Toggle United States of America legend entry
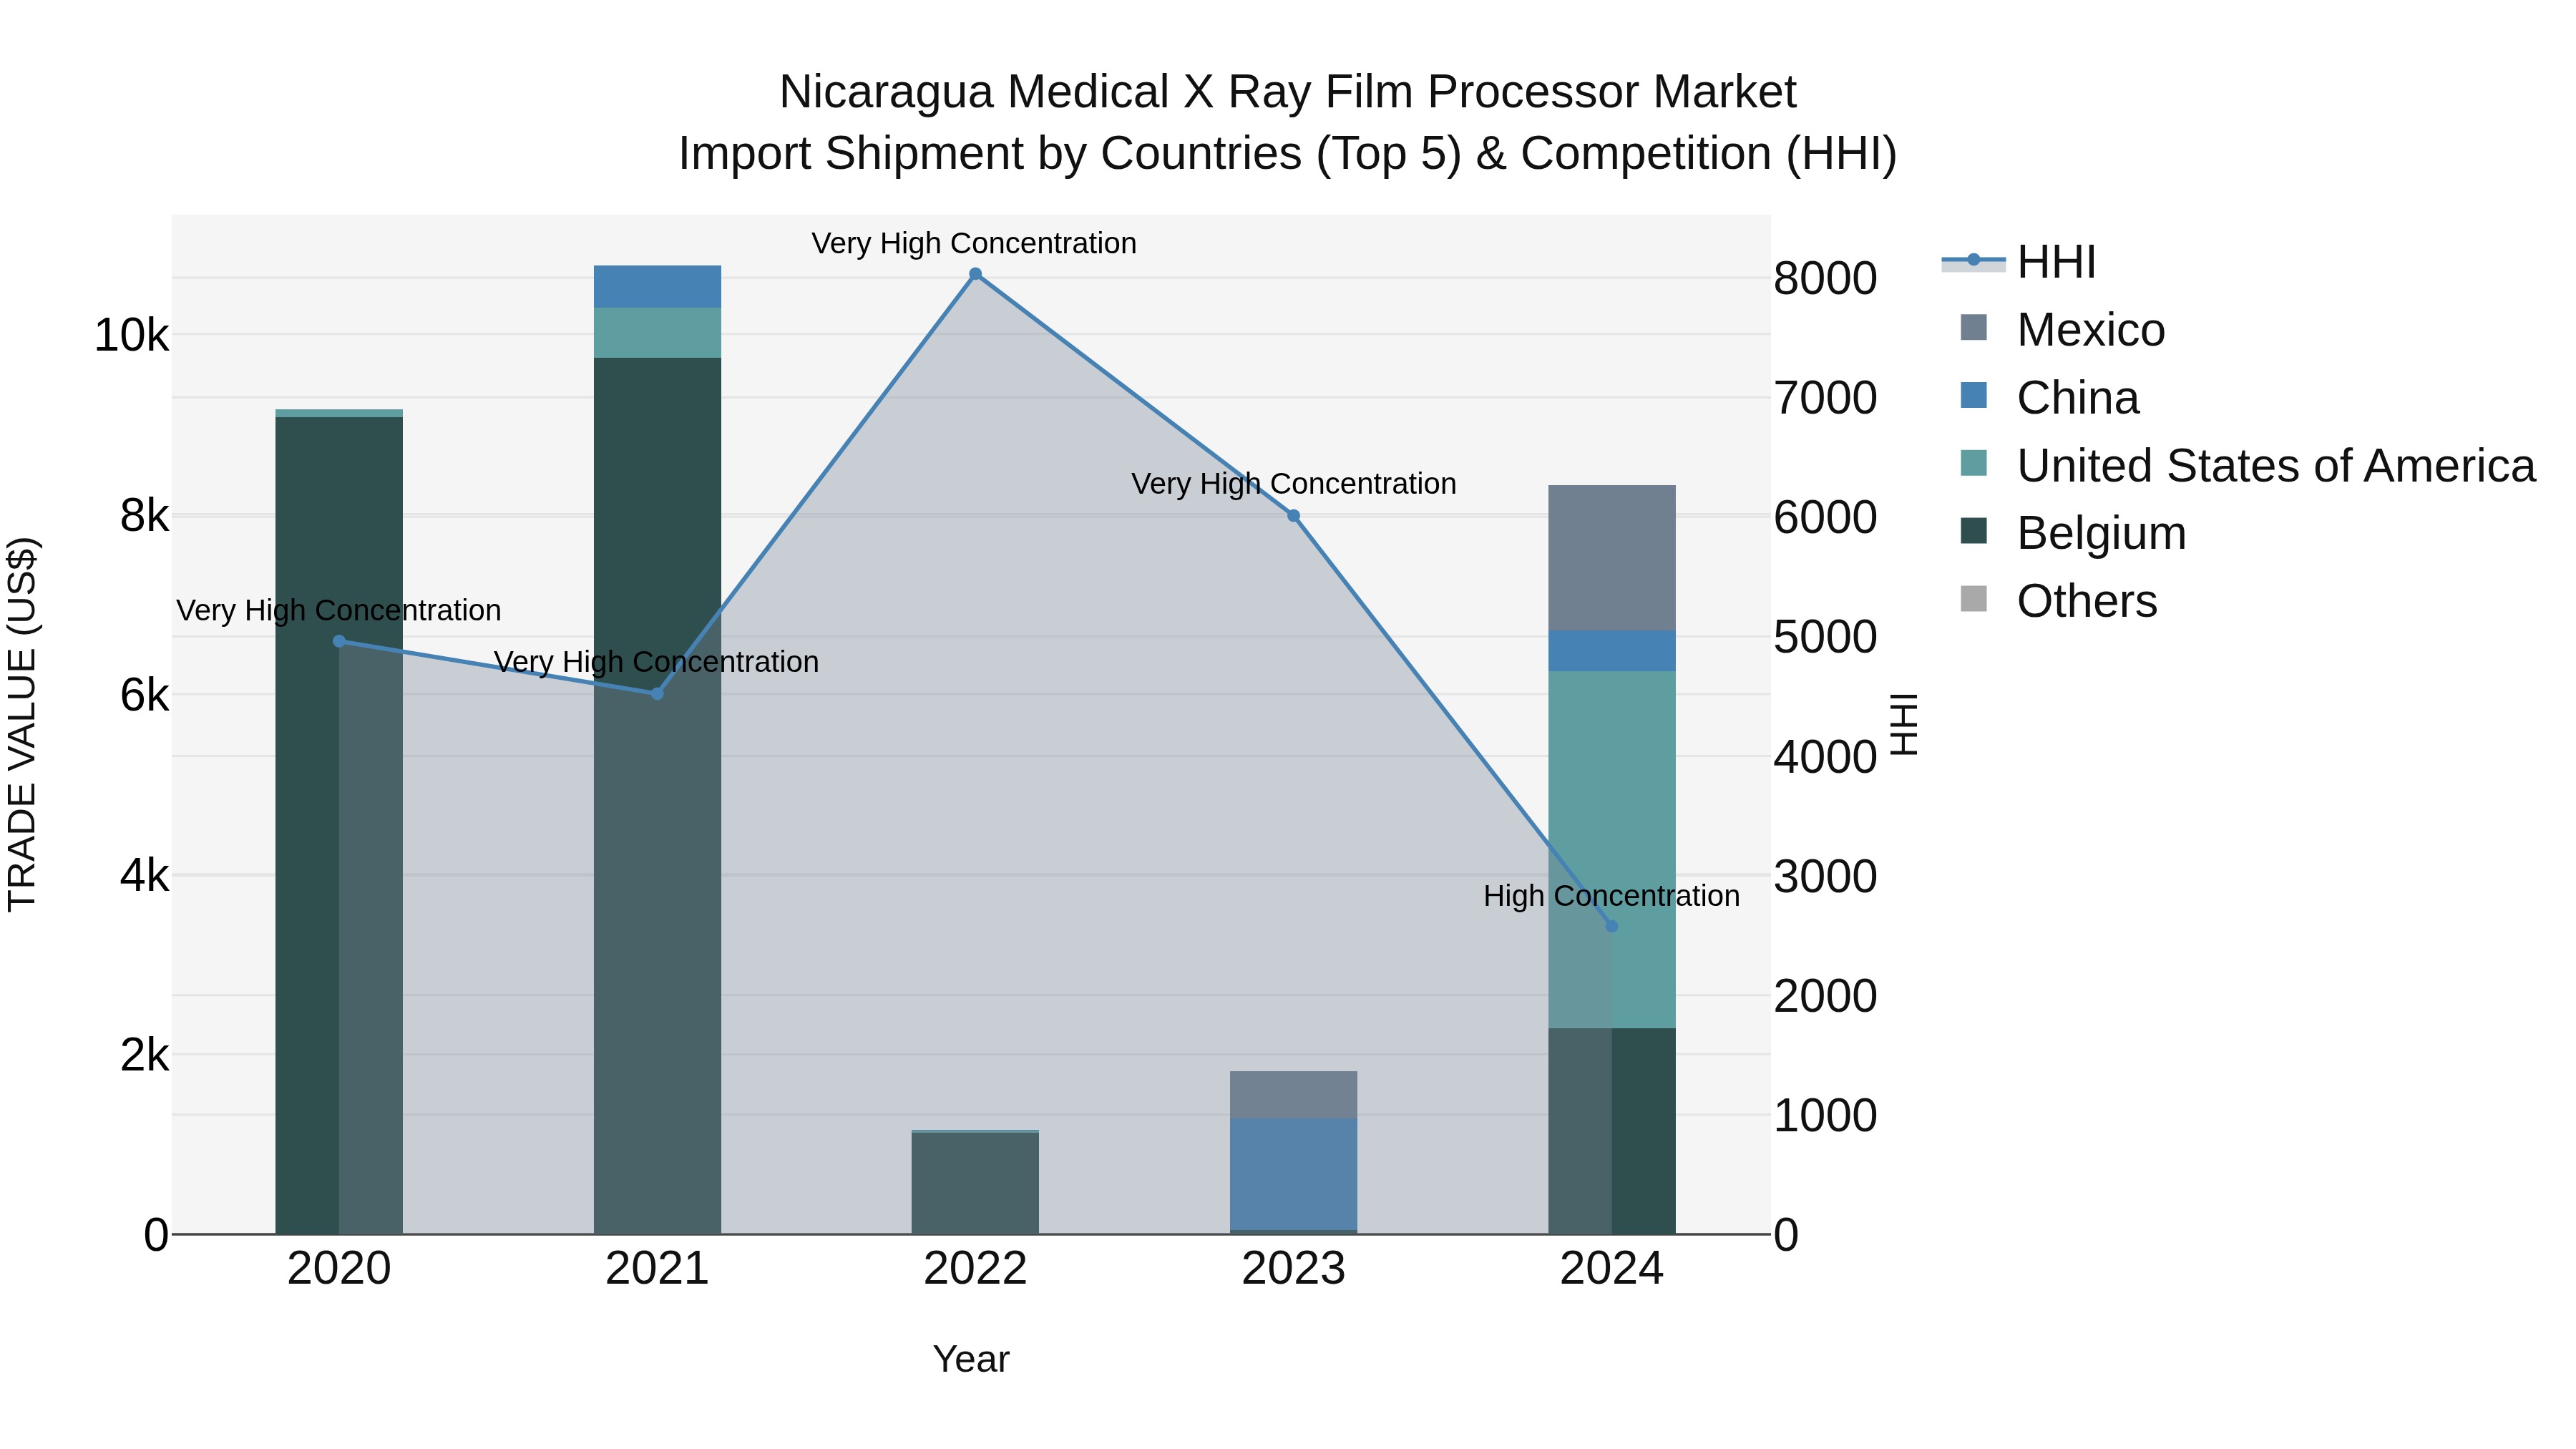 tap(2247, 466)
